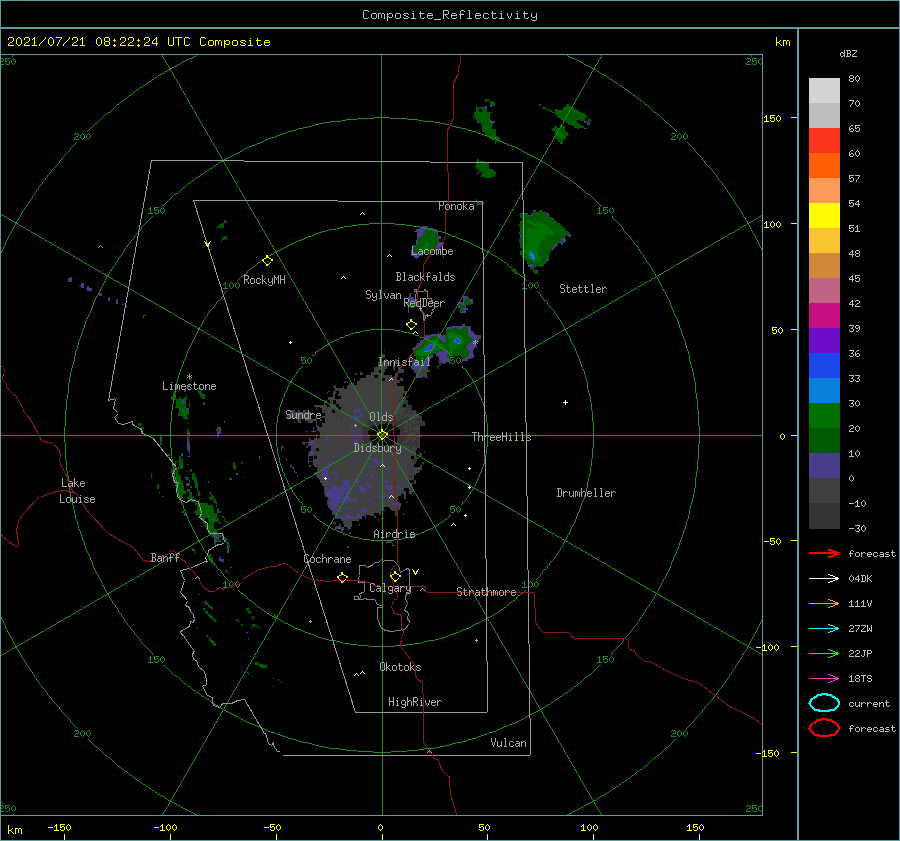Click the yellow diamond marker beside RockyMH

(x=267, y=261)
